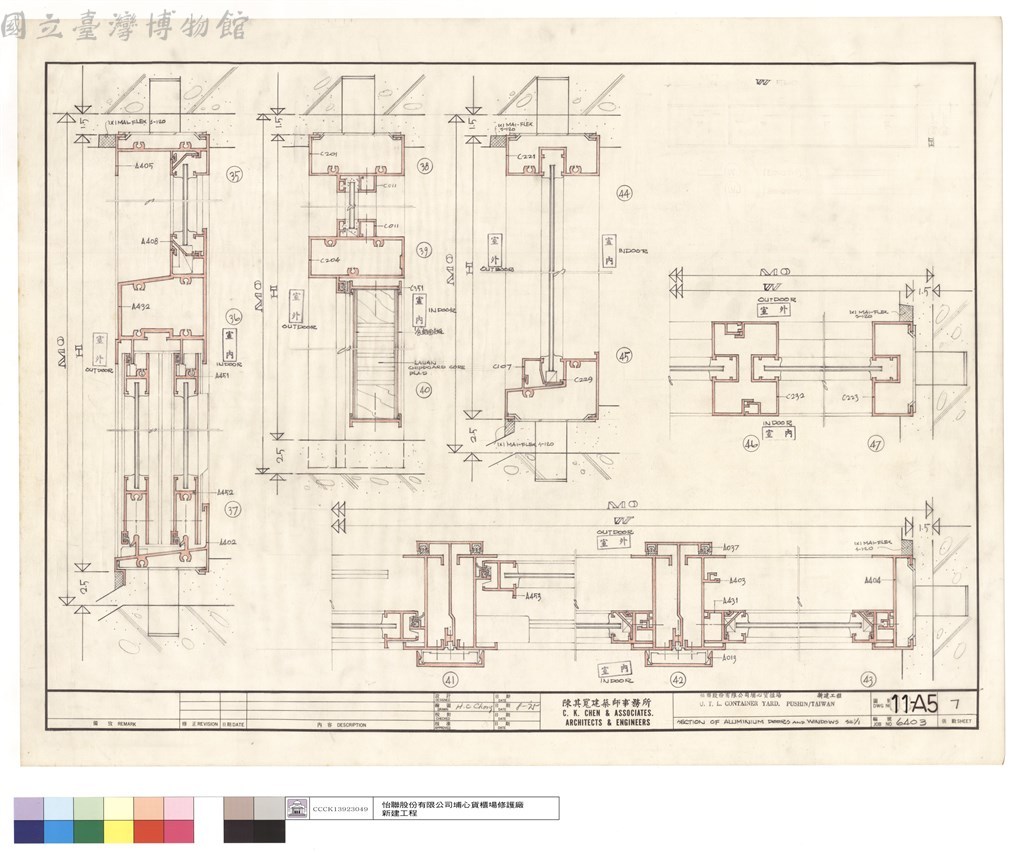Click circled detail marker 45
Image resolution: width=1023 pixels, height=854 pixels.
[x=624, y=356]
